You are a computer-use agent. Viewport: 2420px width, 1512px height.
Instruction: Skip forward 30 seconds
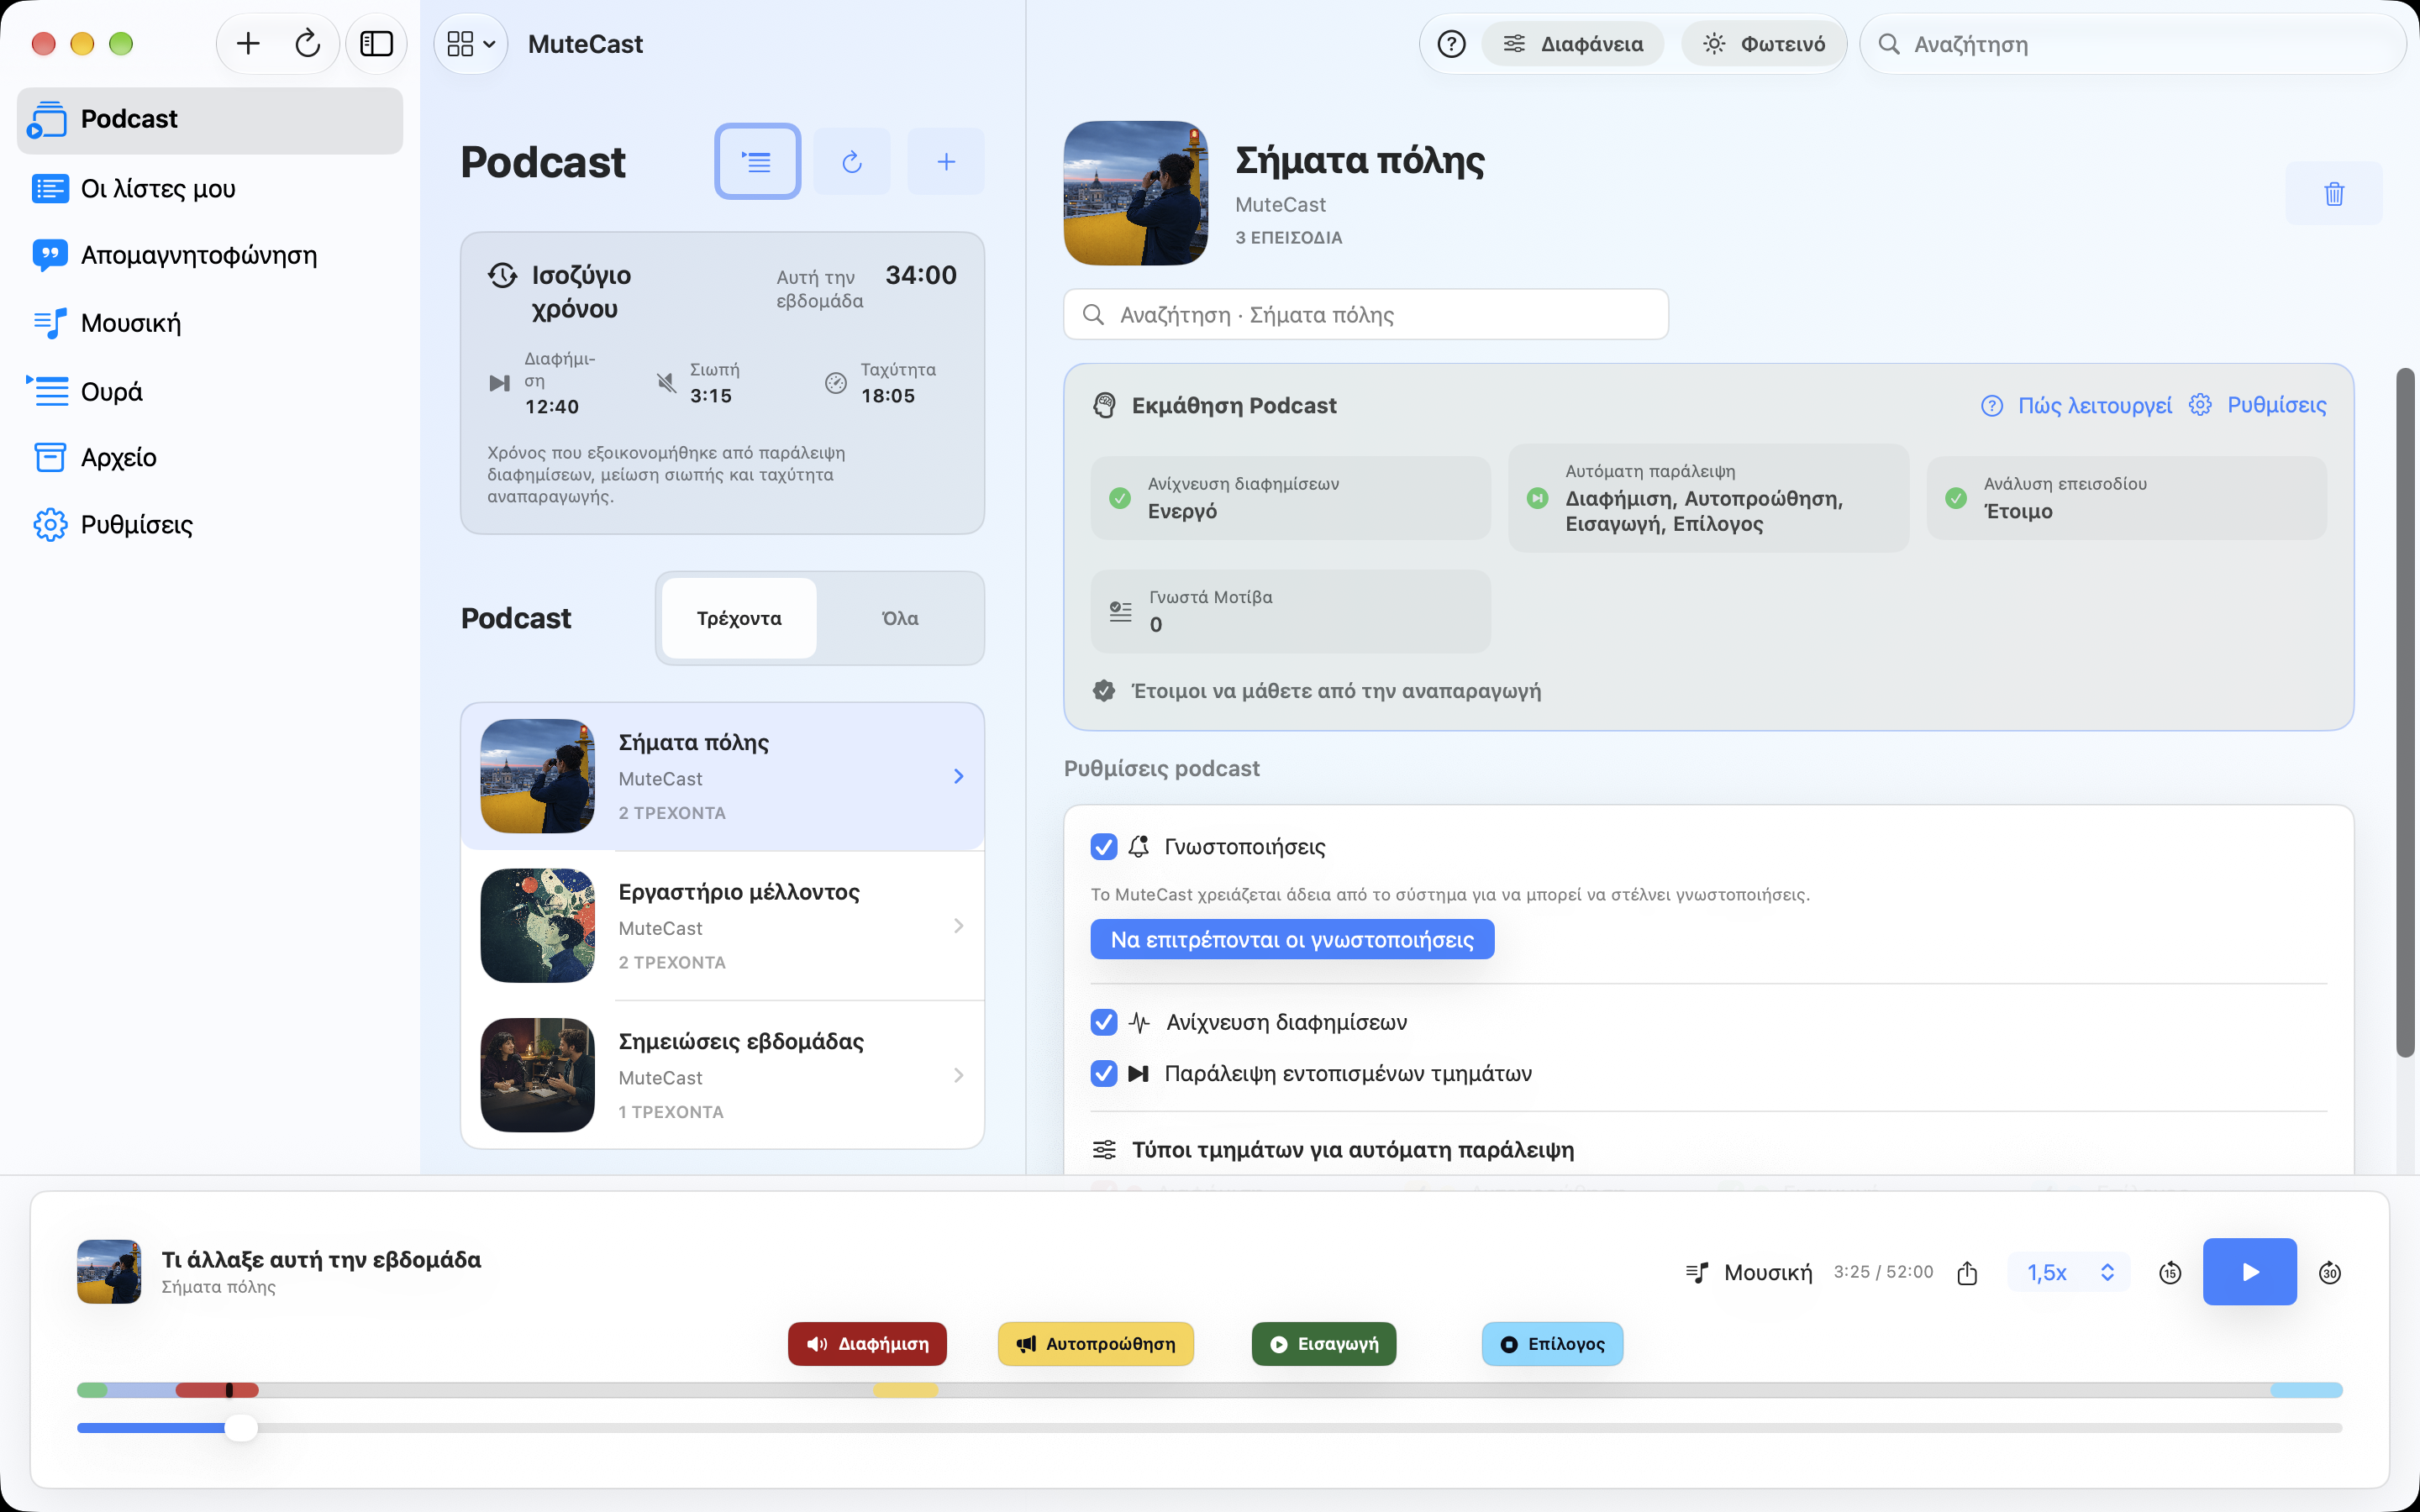click(2330, 1273)
